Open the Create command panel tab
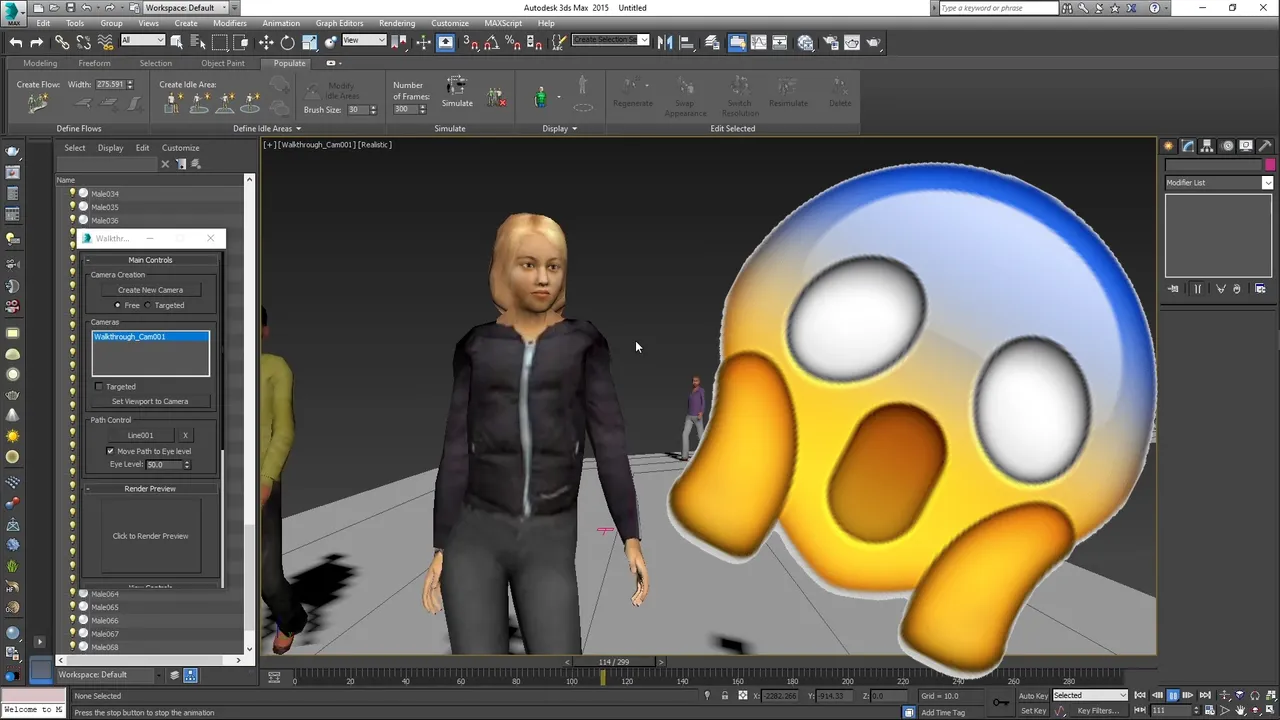 [x=1168, y=146]
